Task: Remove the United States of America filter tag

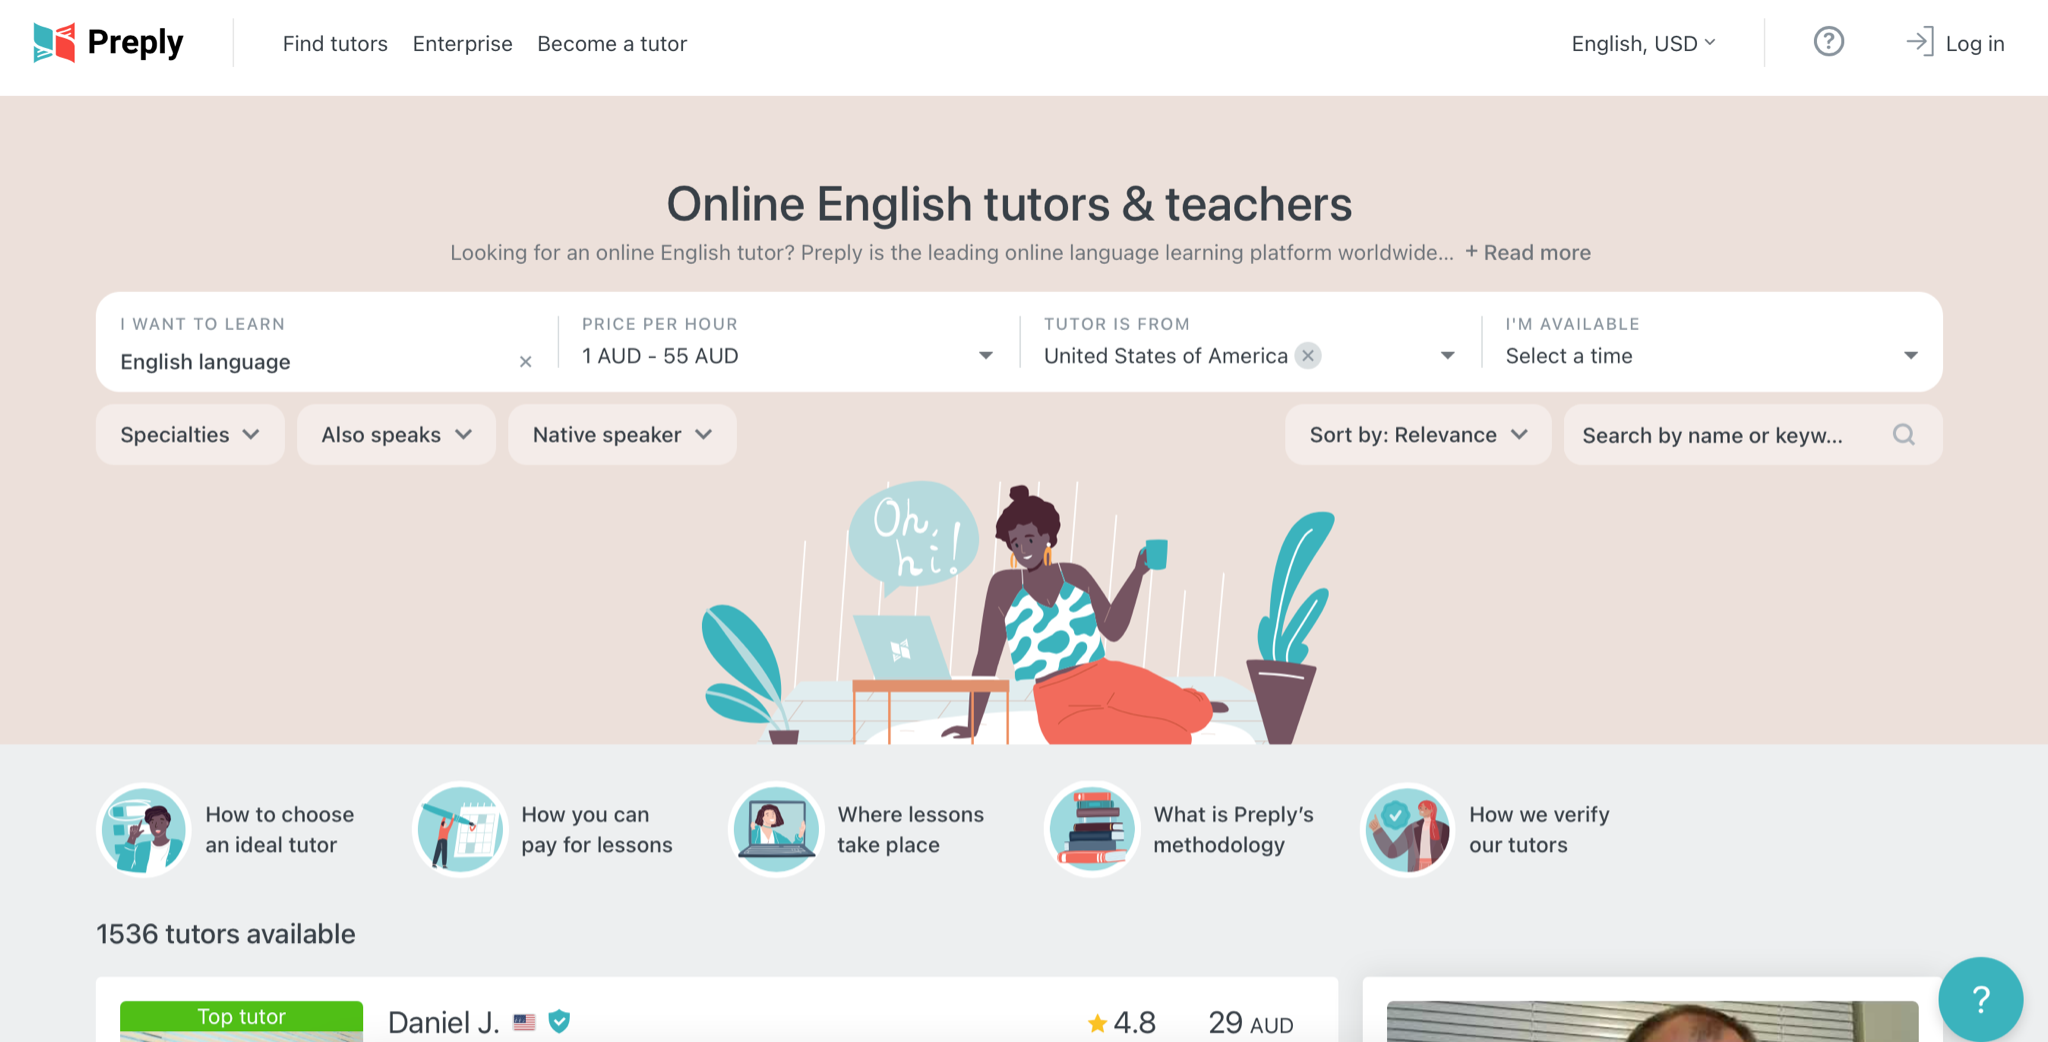Action: click(1307, 356)
